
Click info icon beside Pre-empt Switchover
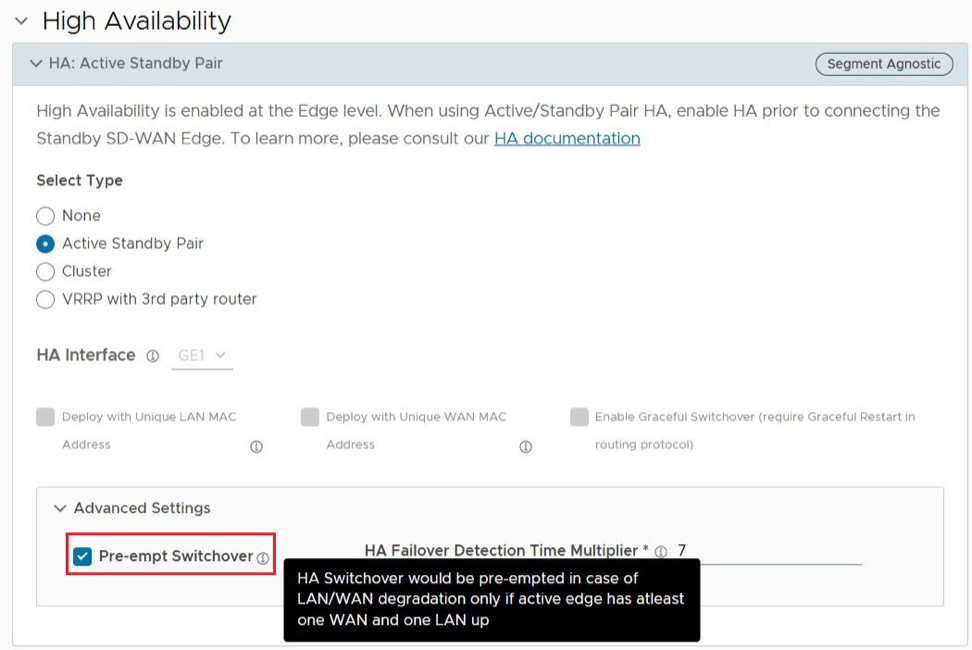(x=263, y=558)
